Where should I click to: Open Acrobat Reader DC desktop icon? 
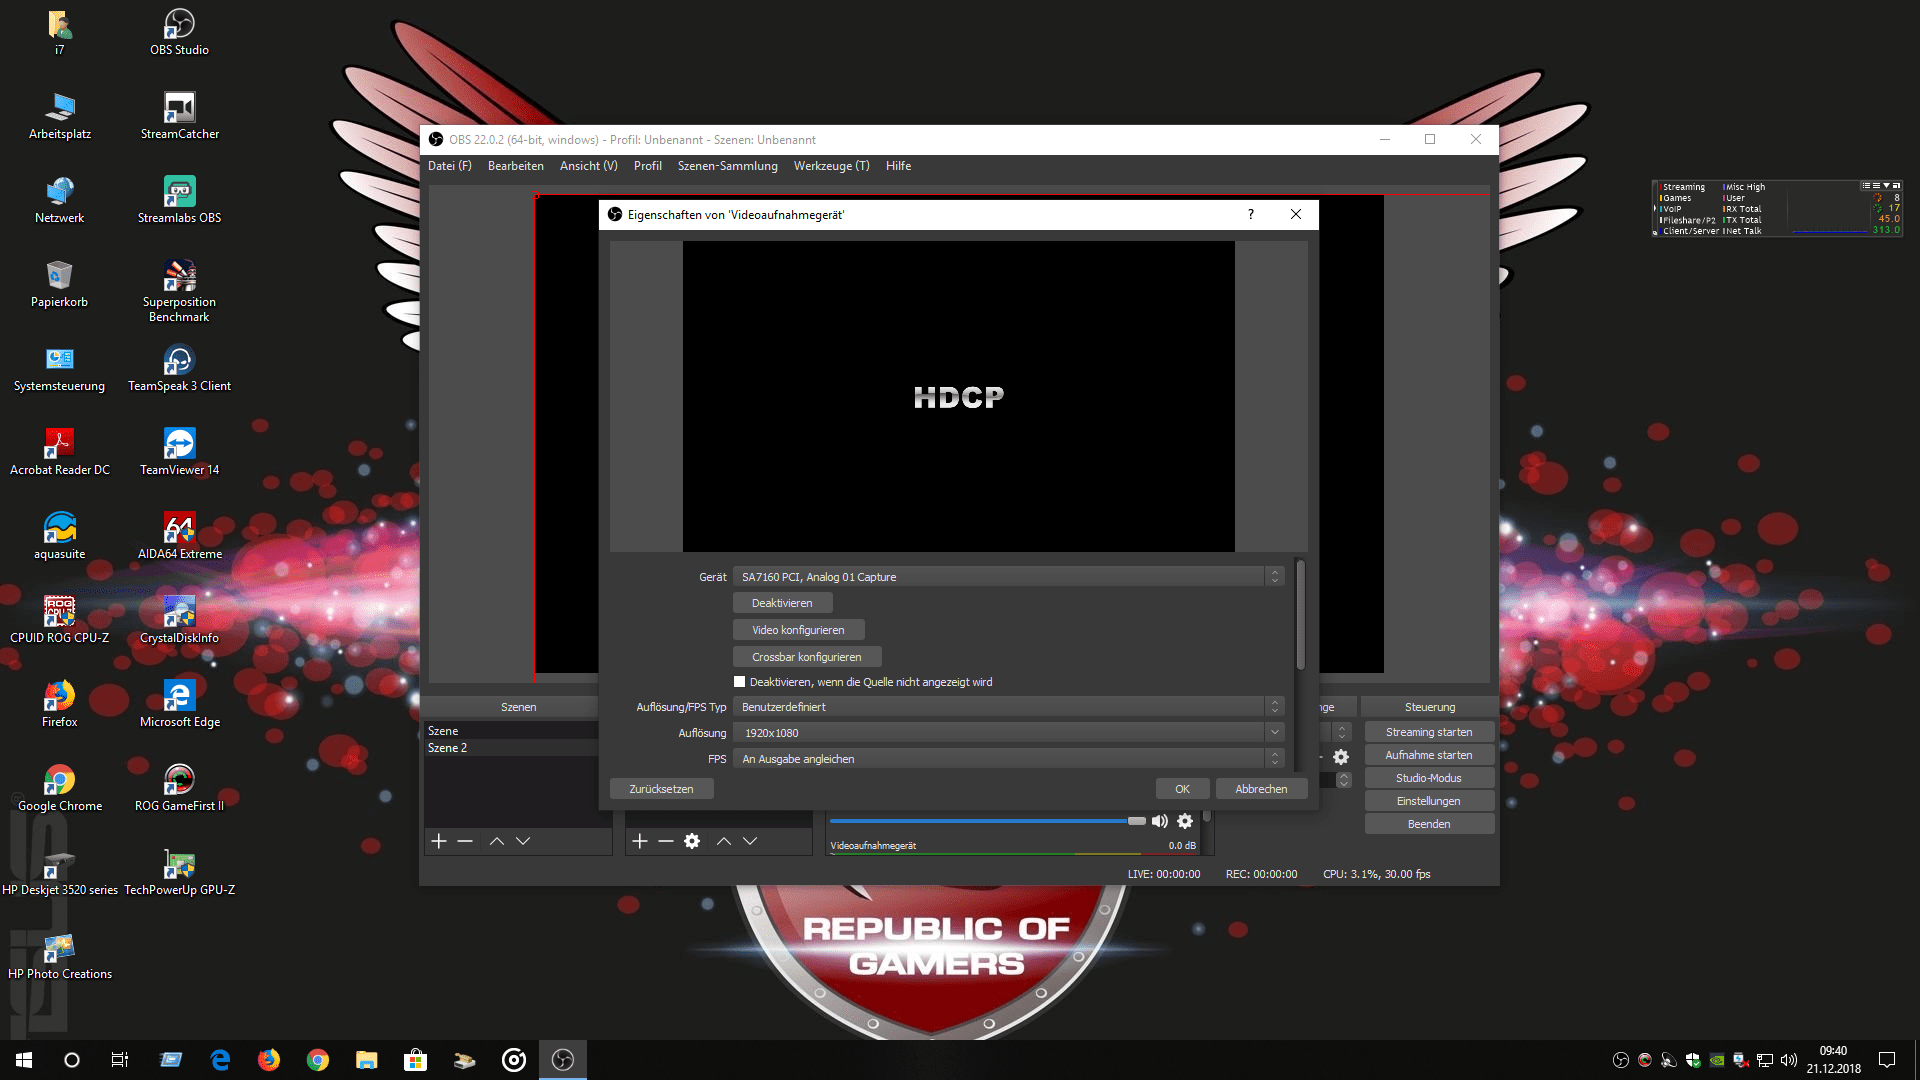pos(59,452)
